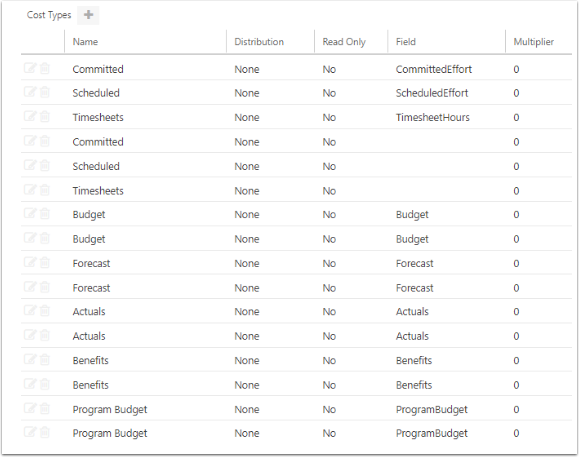Click the Multiplier column header

[533, 42]
